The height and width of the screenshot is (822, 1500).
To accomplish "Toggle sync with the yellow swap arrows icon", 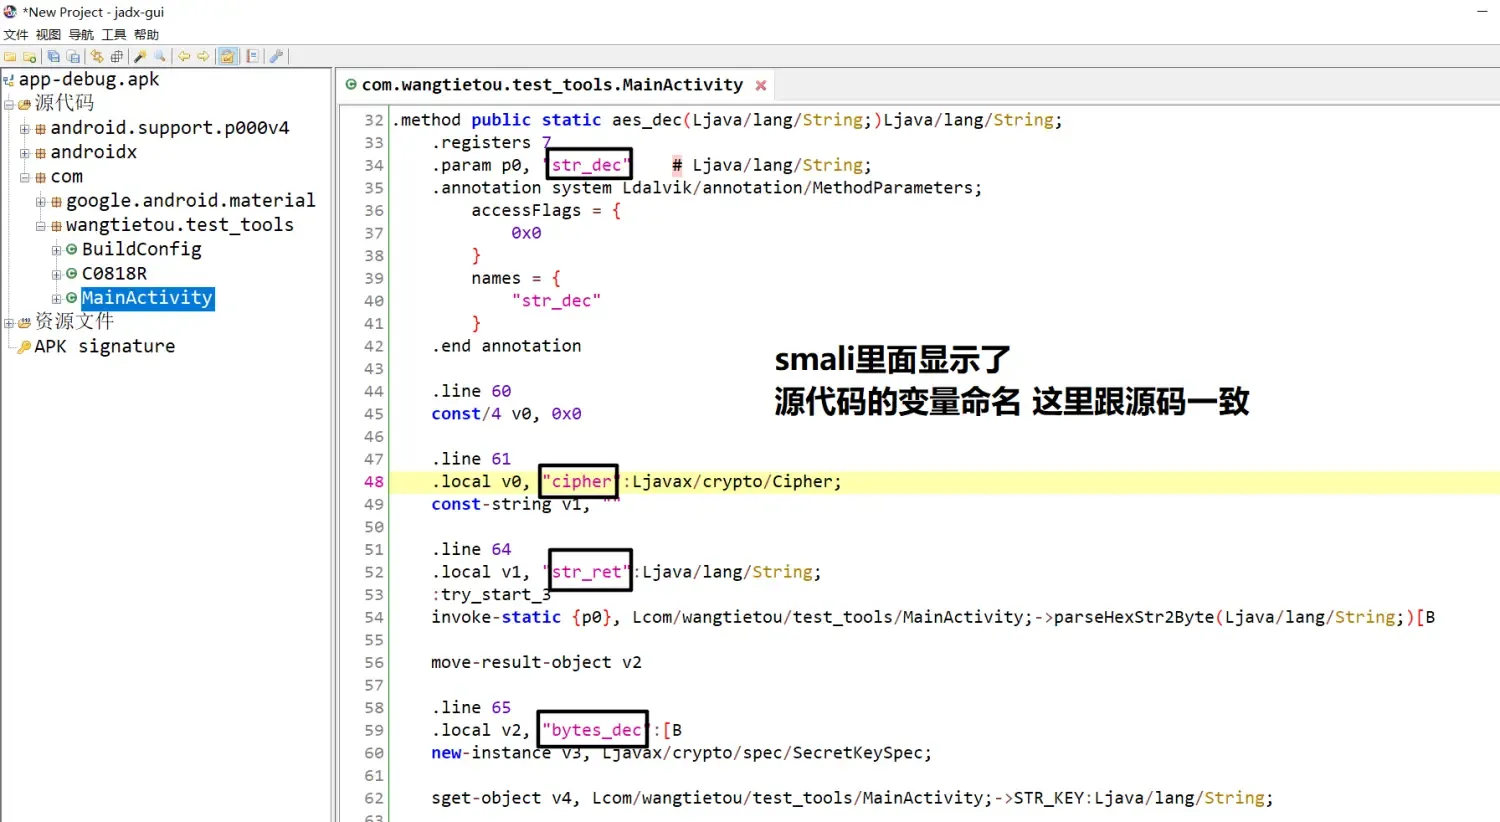I will click(x=96, y=57).
